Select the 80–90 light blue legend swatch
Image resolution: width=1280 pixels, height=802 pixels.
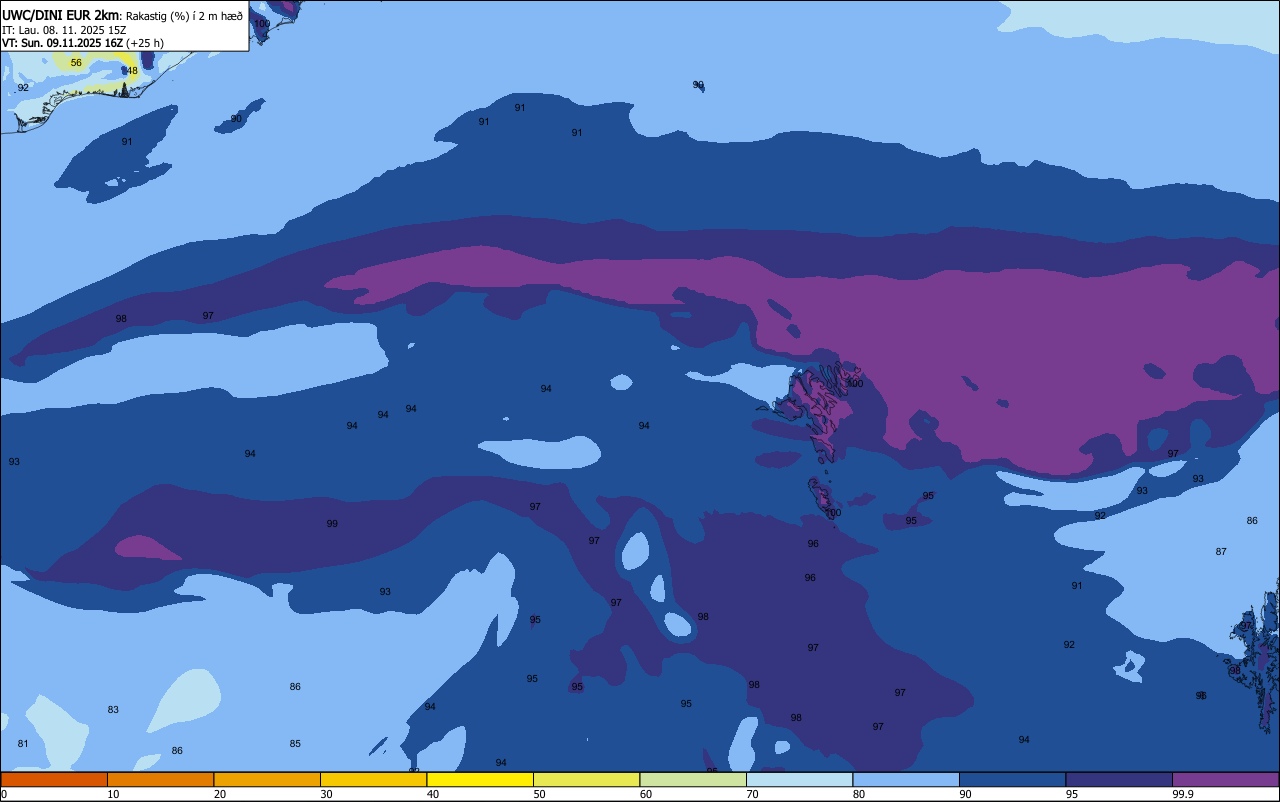click(906, 779)
